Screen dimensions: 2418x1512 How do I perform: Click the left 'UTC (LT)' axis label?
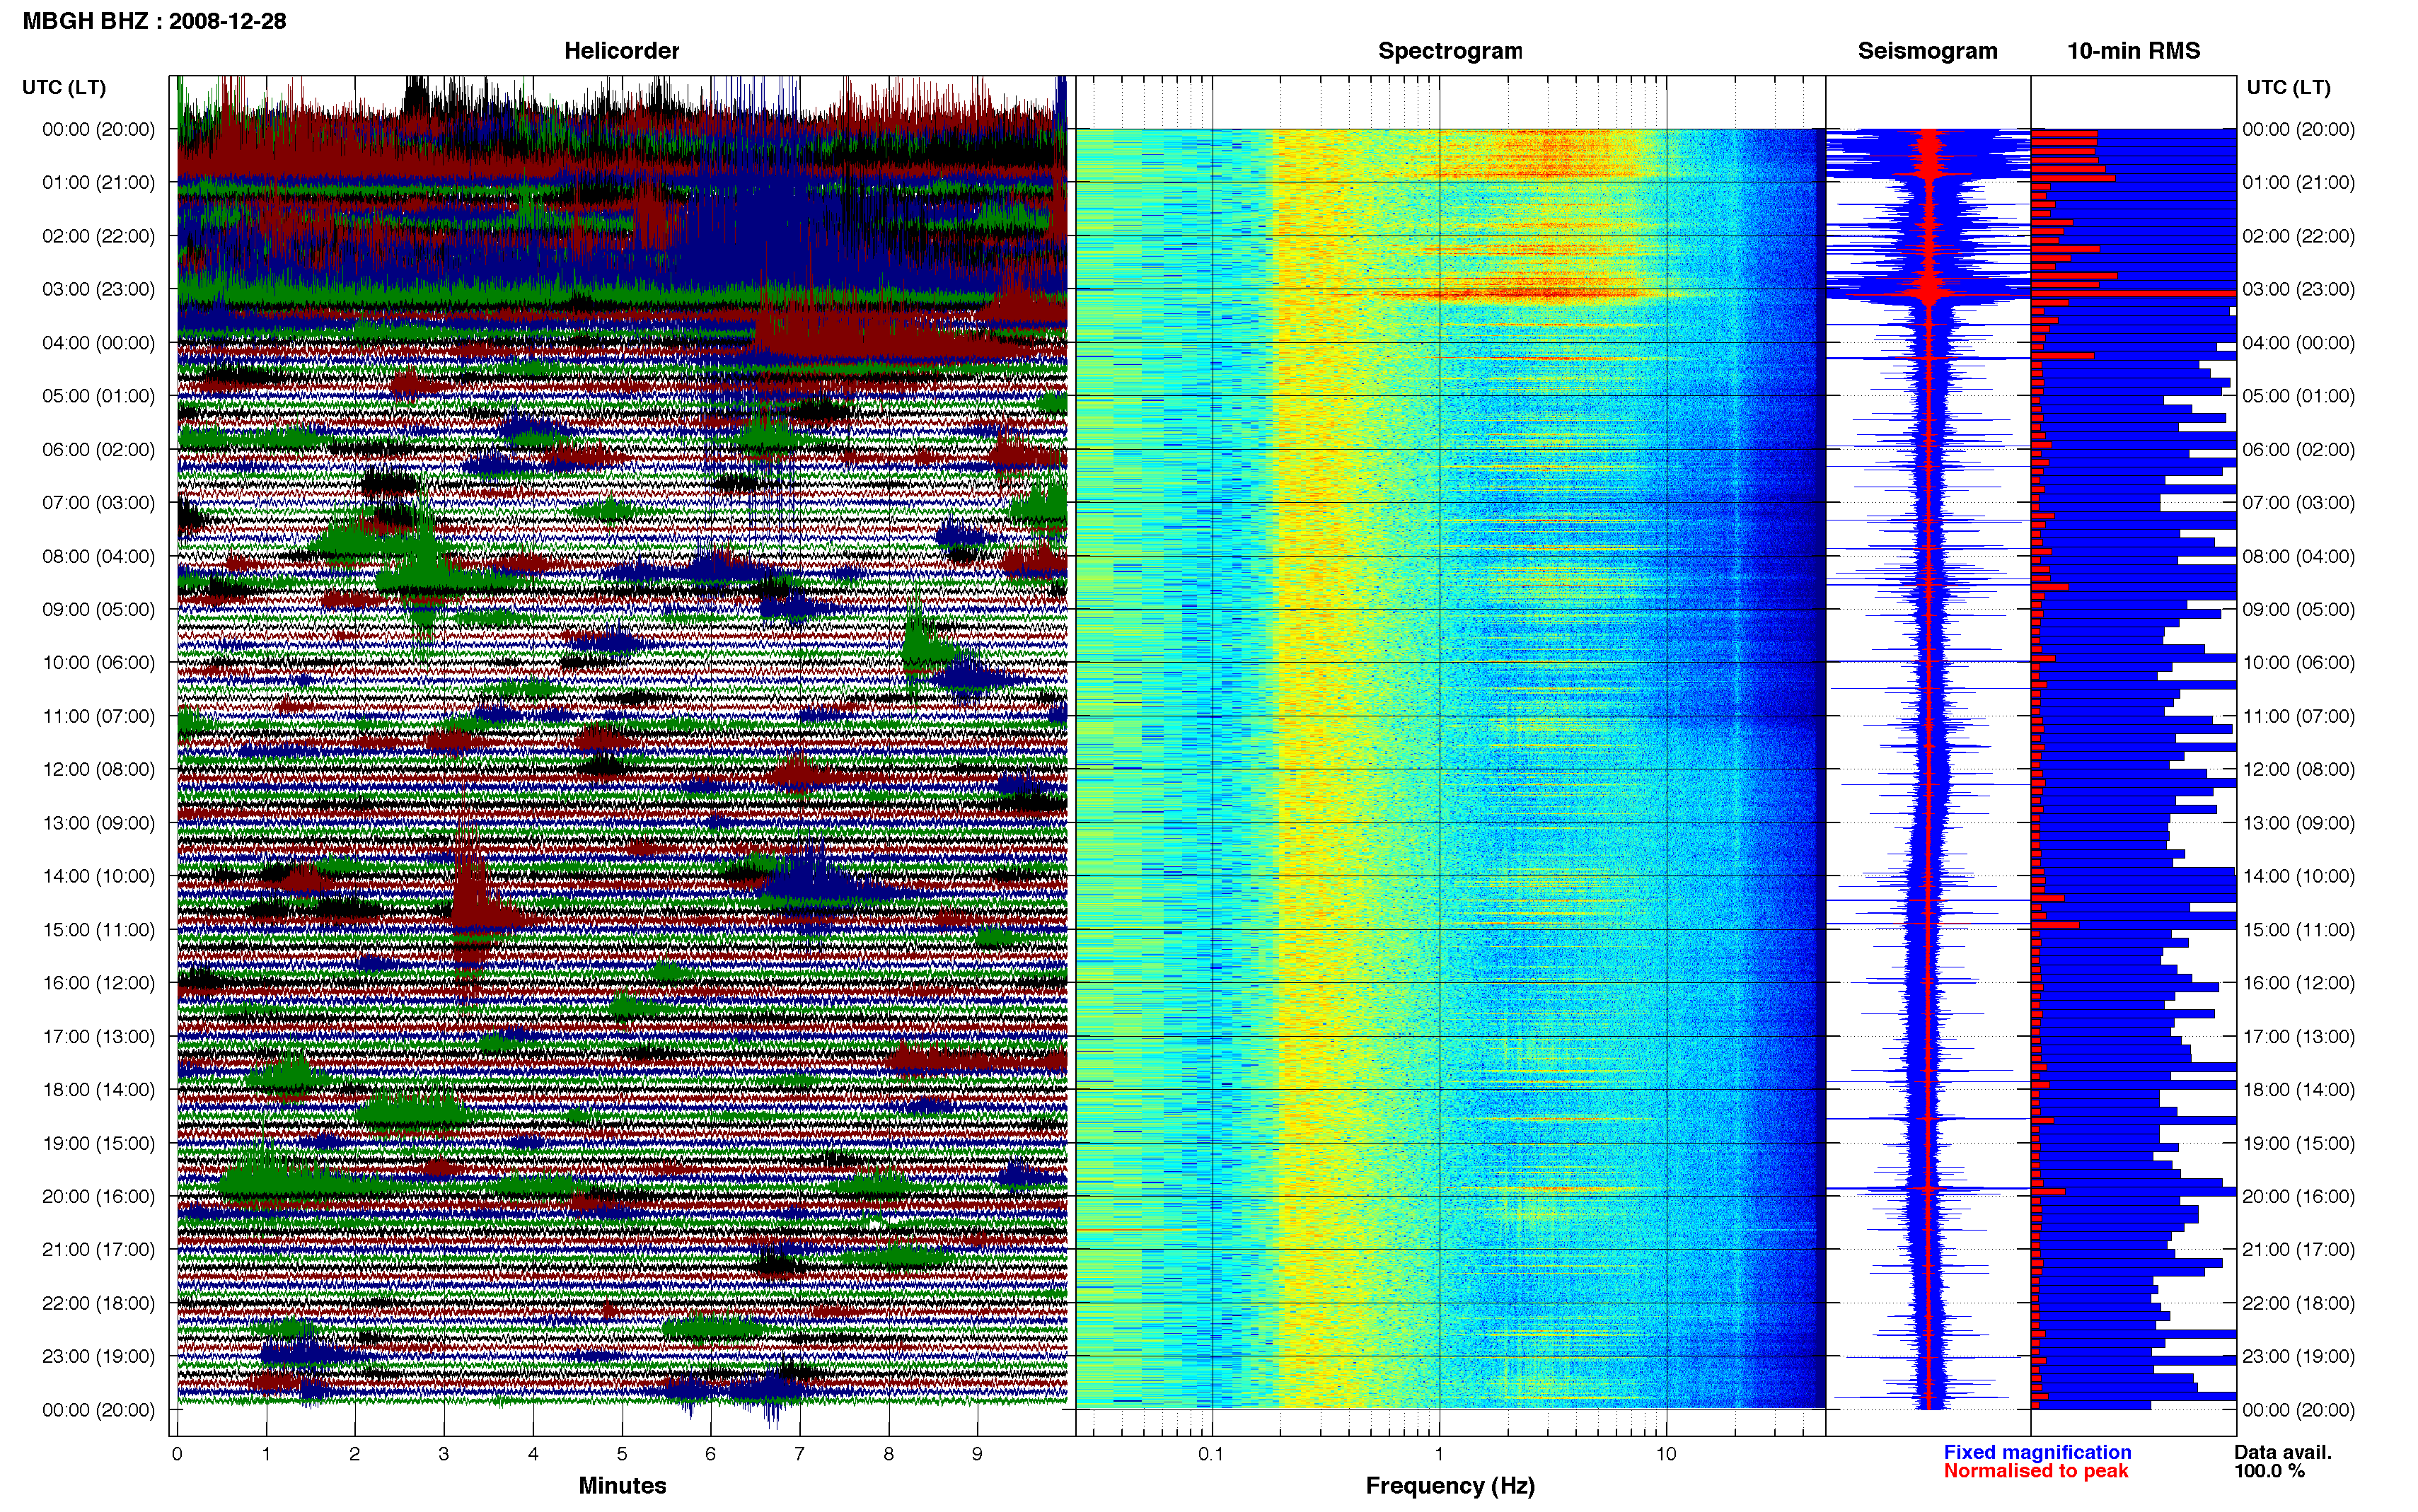[64, 87]
